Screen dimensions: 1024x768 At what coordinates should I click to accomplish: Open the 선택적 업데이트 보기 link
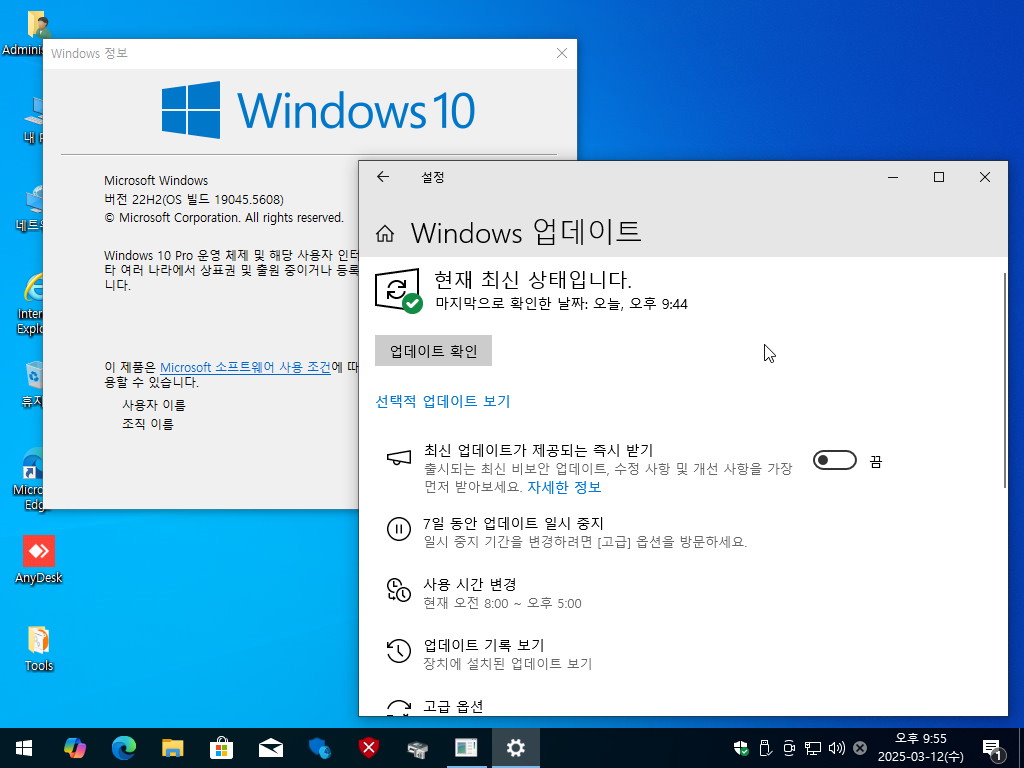tap(442, 401)
